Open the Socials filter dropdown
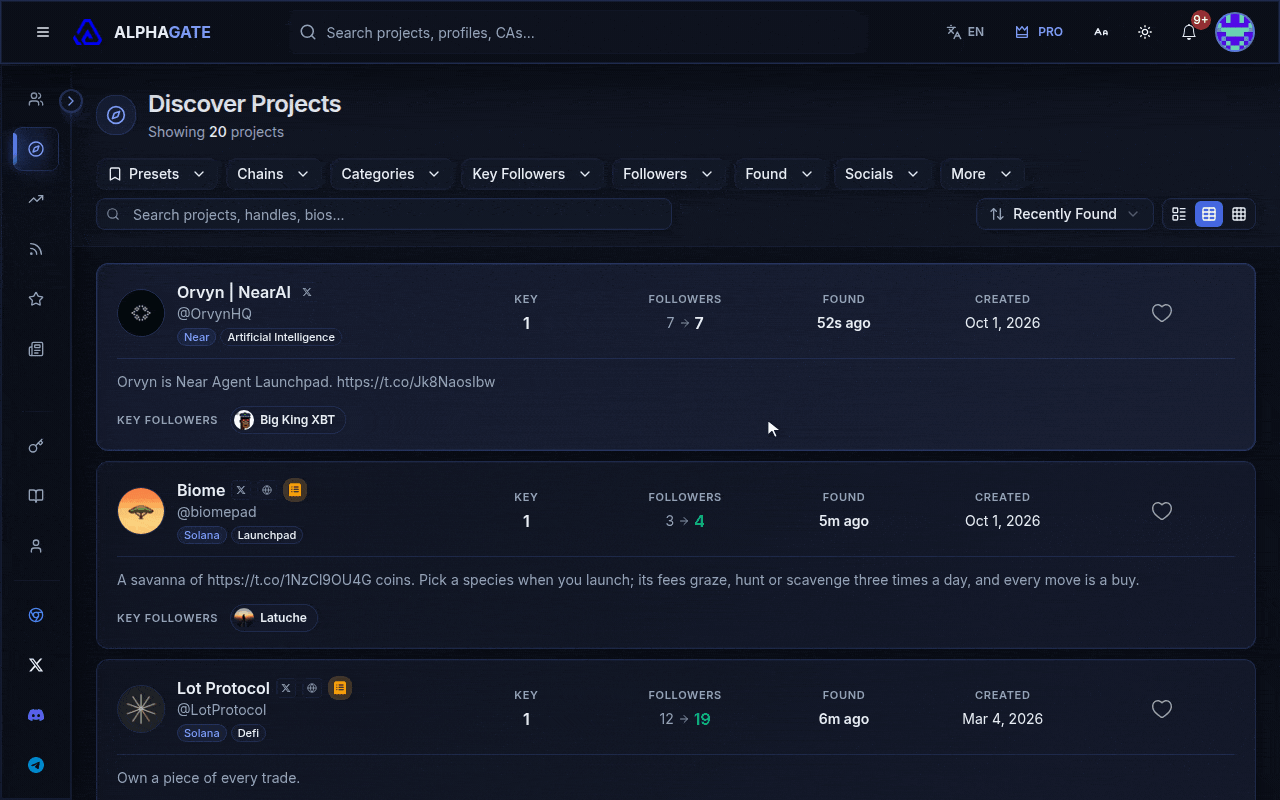Viewport: 1280px width, 800px height. pos(881,174)
